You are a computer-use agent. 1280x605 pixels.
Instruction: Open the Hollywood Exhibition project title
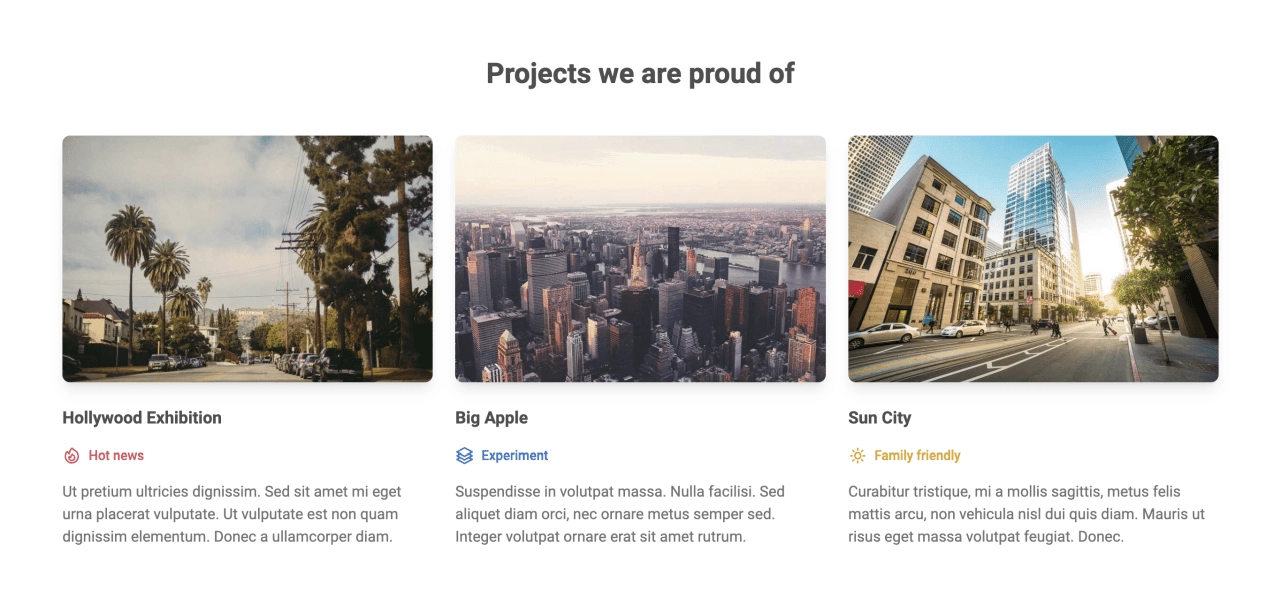(142, 418)
